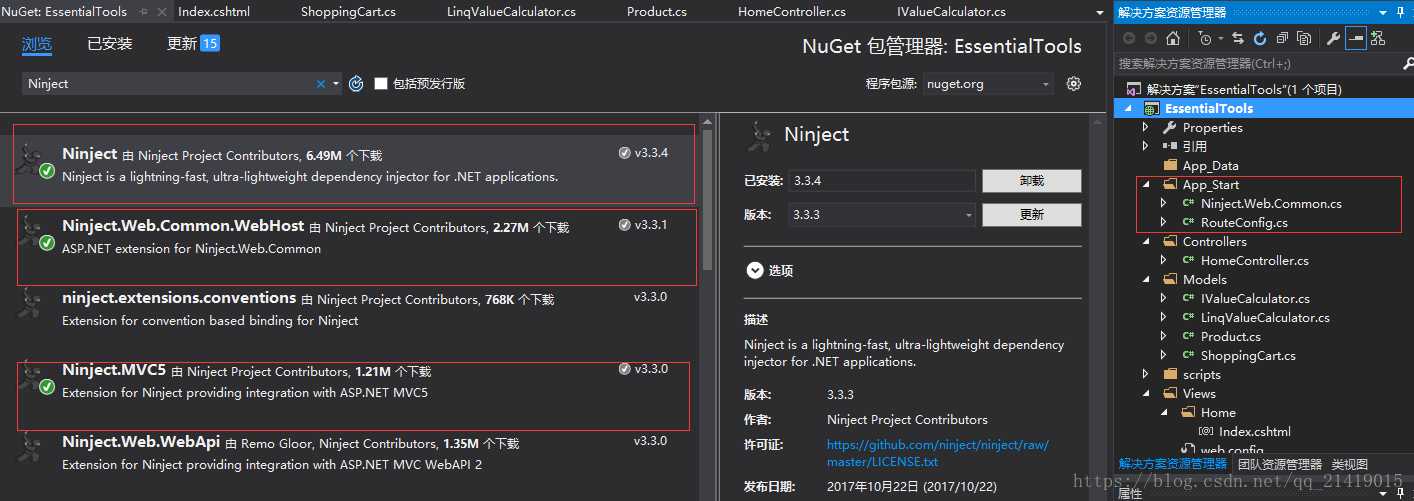
Task: Expand the Ninject.Web.Common.cs node arrow
Action: coord(1164,203)
